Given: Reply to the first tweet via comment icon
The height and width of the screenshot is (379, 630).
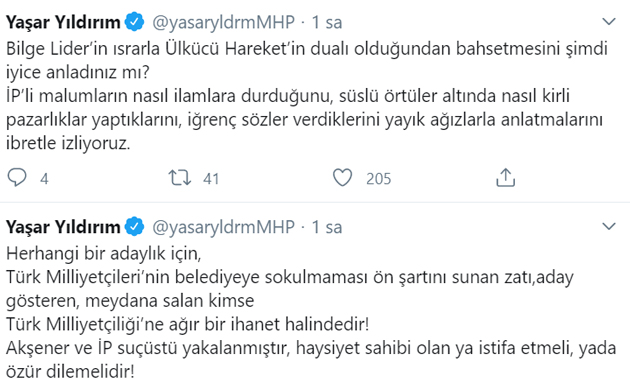Looking at the screenshot, I should click(x=17, y=178).
